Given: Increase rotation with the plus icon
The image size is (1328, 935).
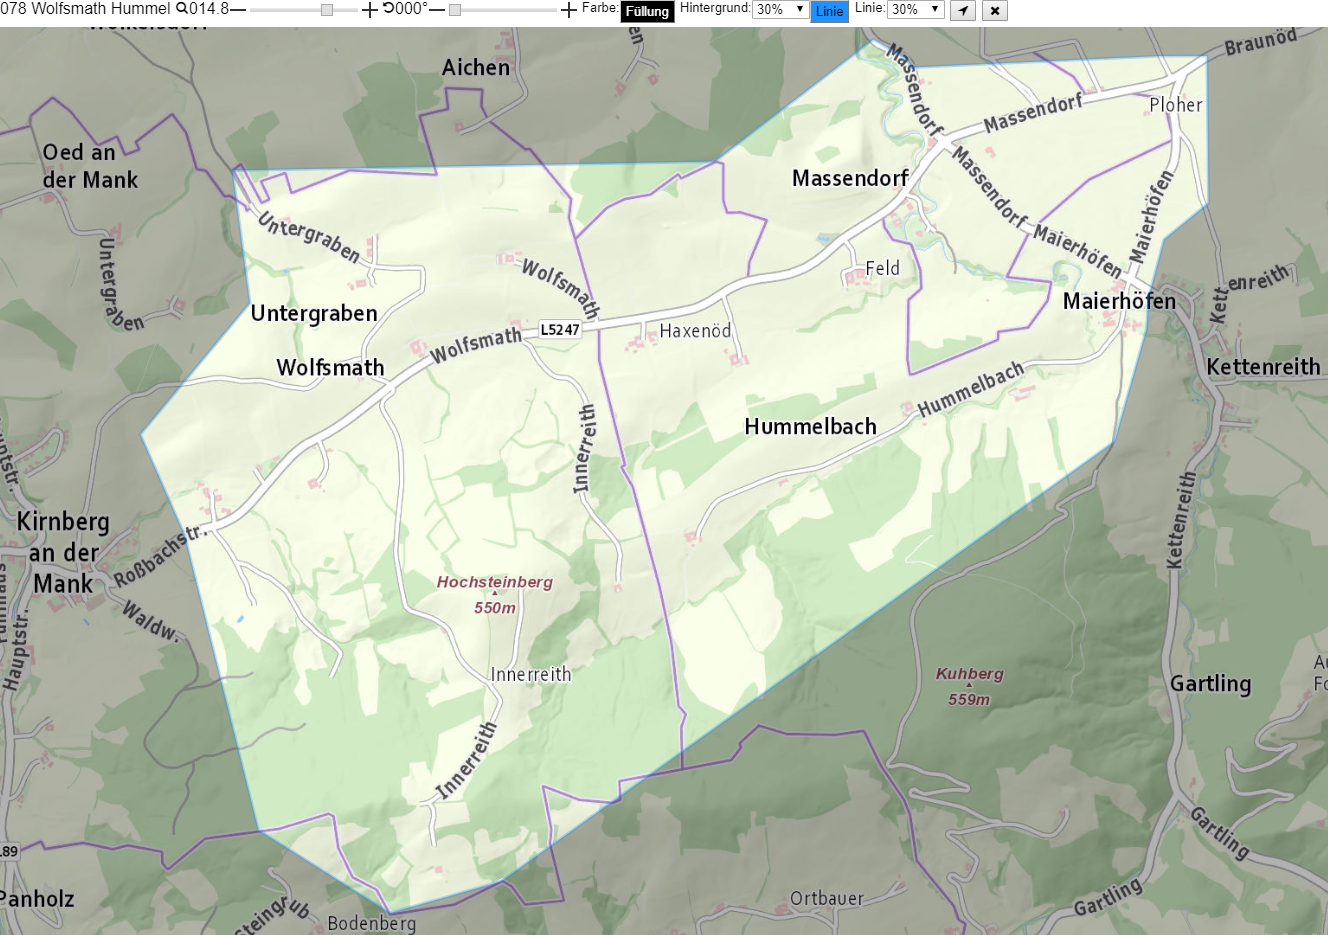Looking at the screenshot, I should [x=569, y=10].
